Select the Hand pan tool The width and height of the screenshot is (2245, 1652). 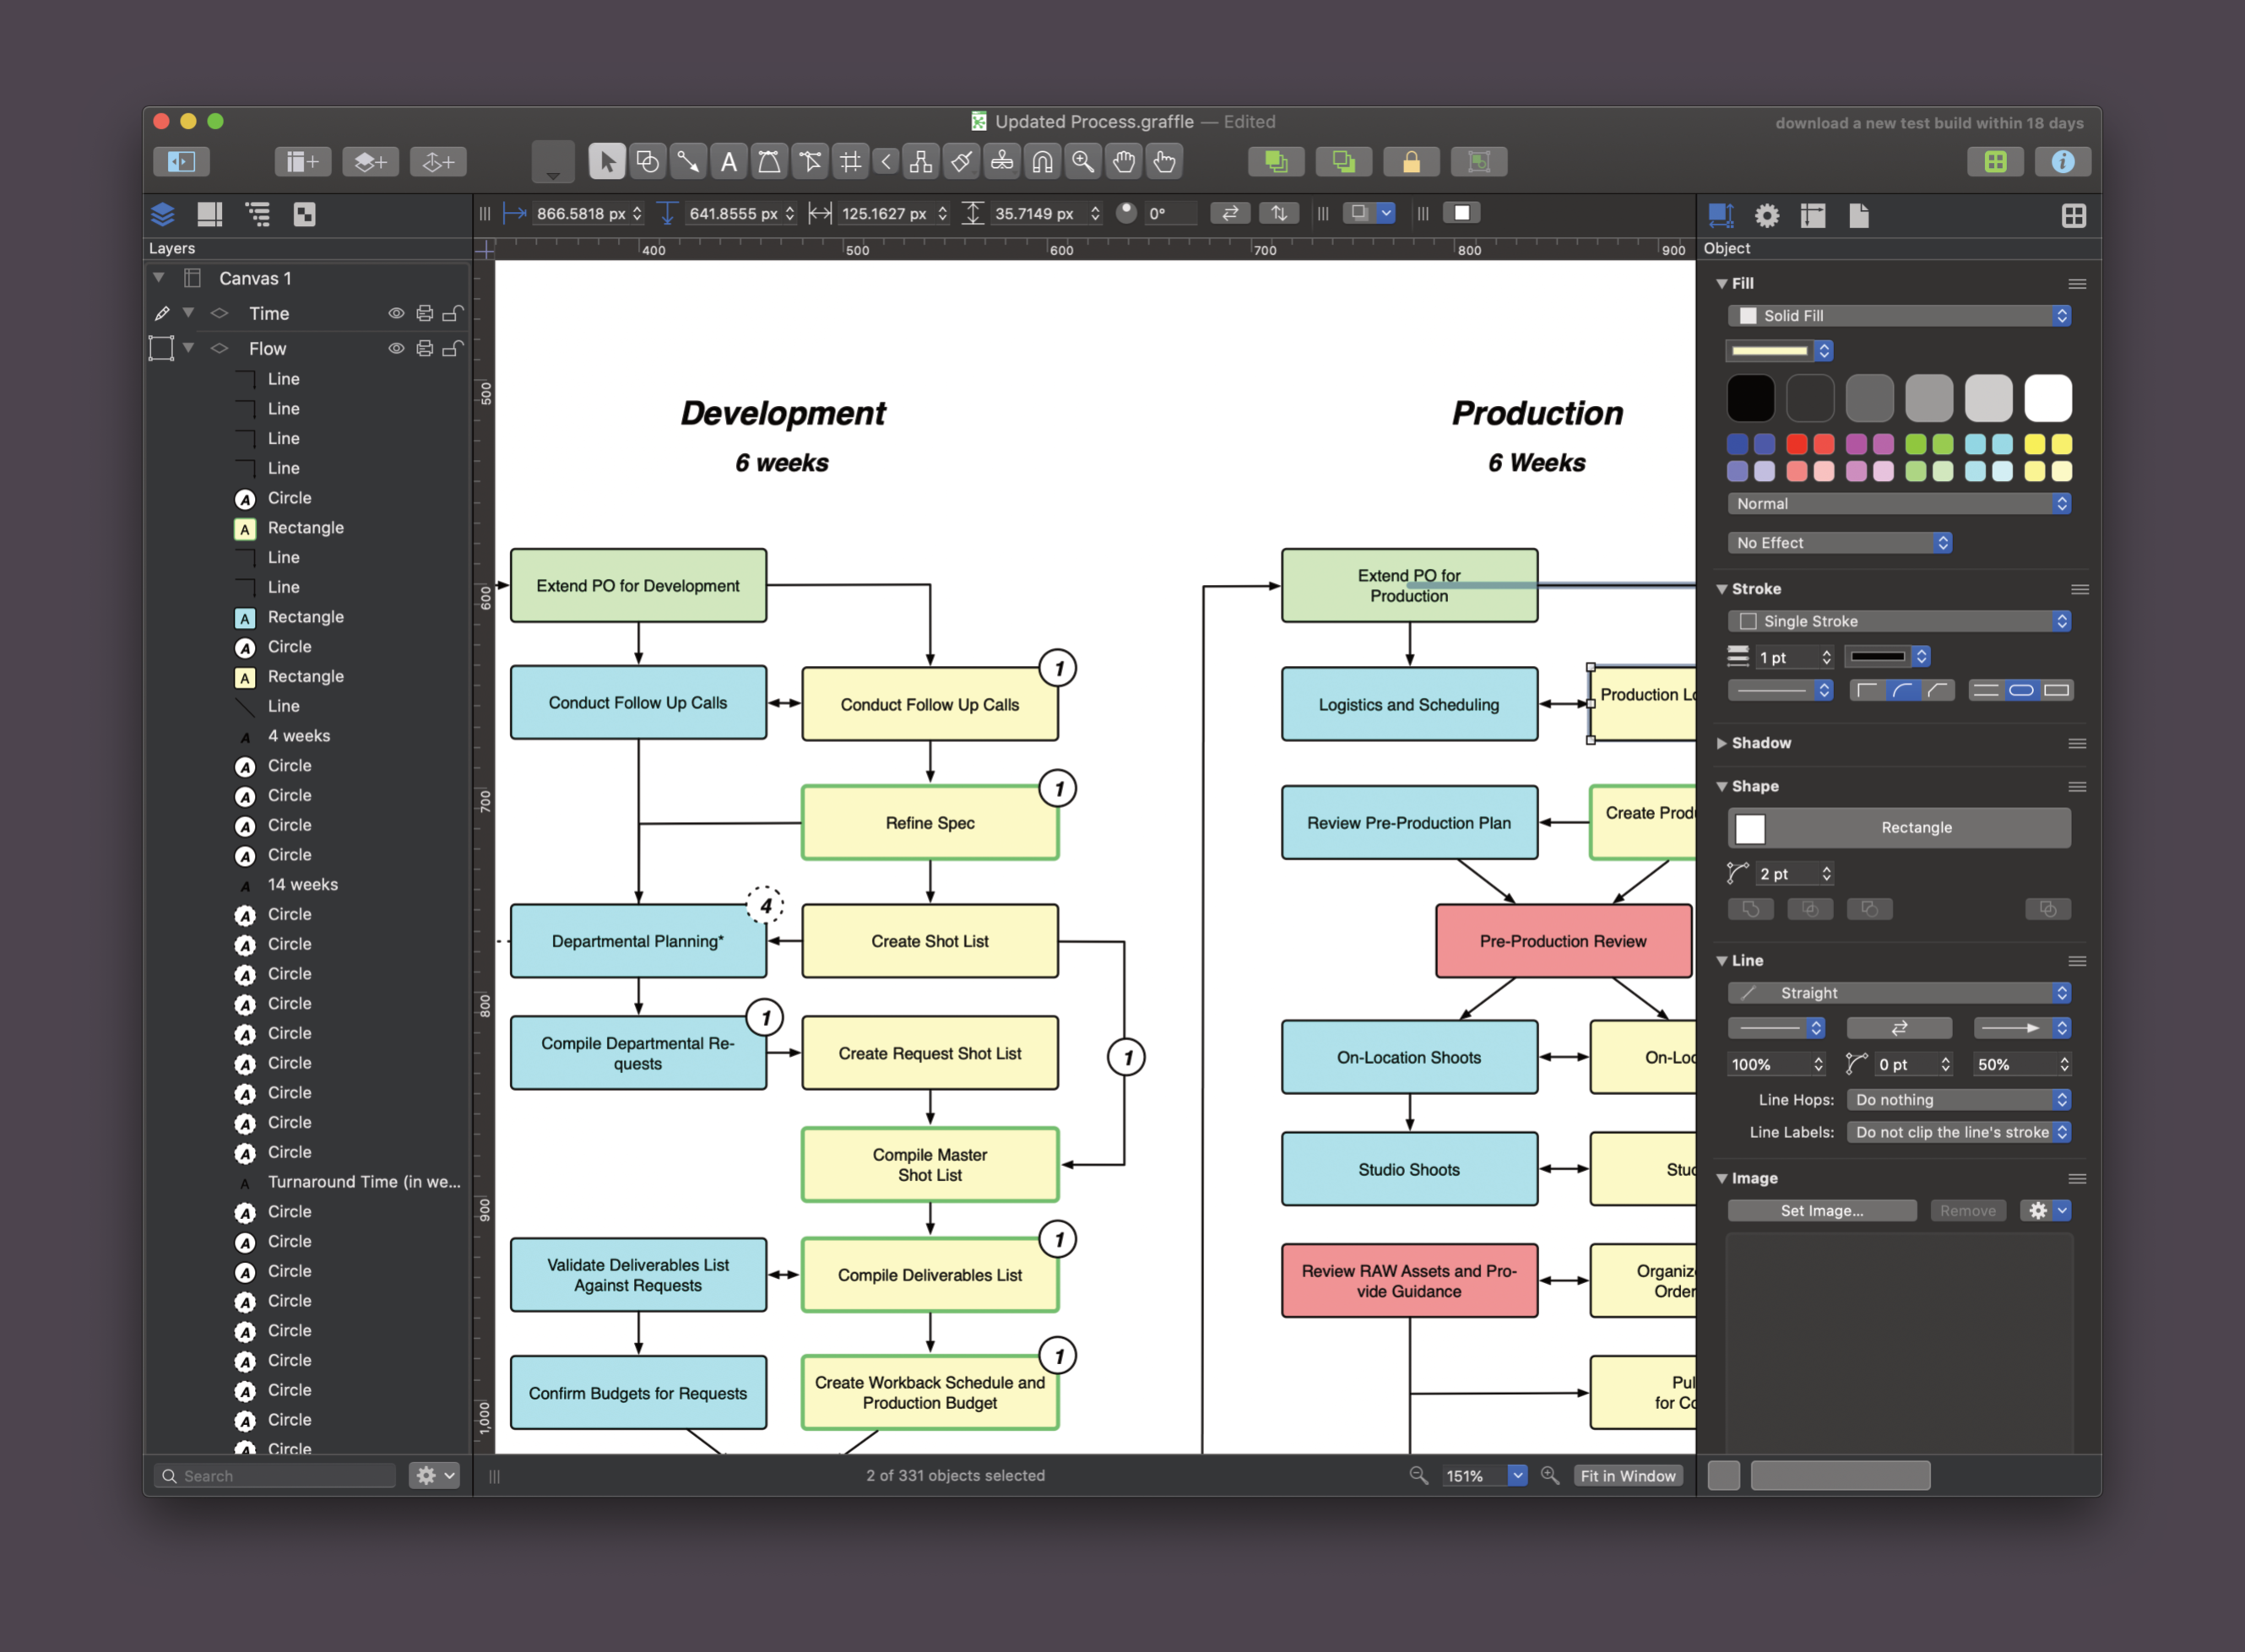(x=1123, y=161)
